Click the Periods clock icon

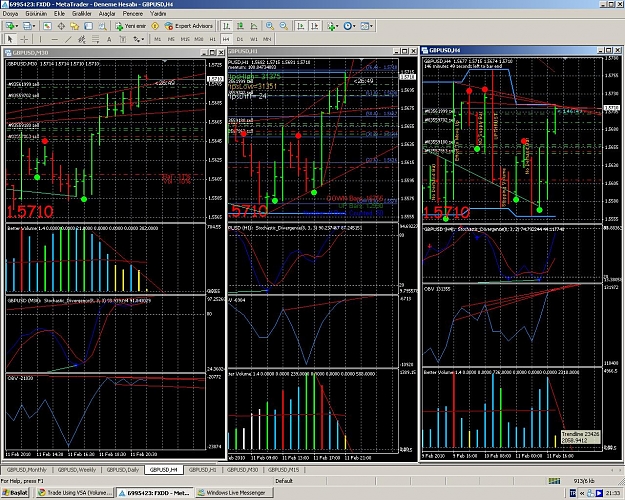coord(348,26)
